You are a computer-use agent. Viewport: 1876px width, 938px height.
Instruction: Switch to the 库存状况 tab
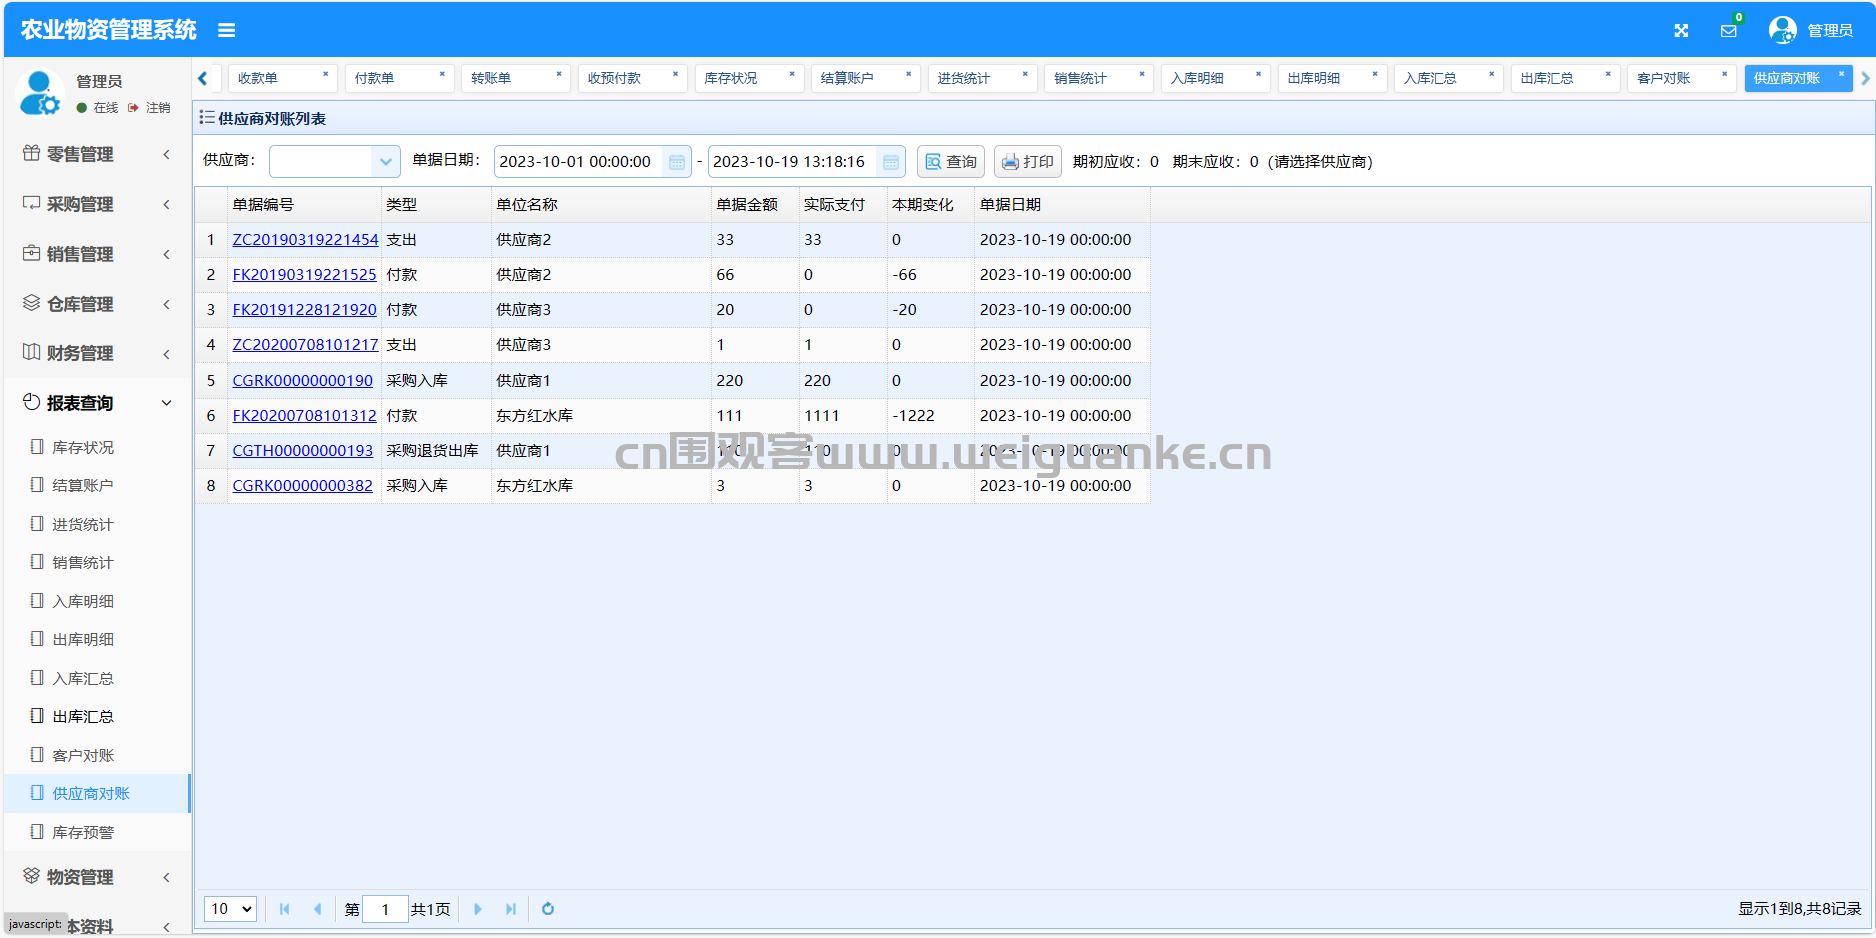tap(731, 78)
